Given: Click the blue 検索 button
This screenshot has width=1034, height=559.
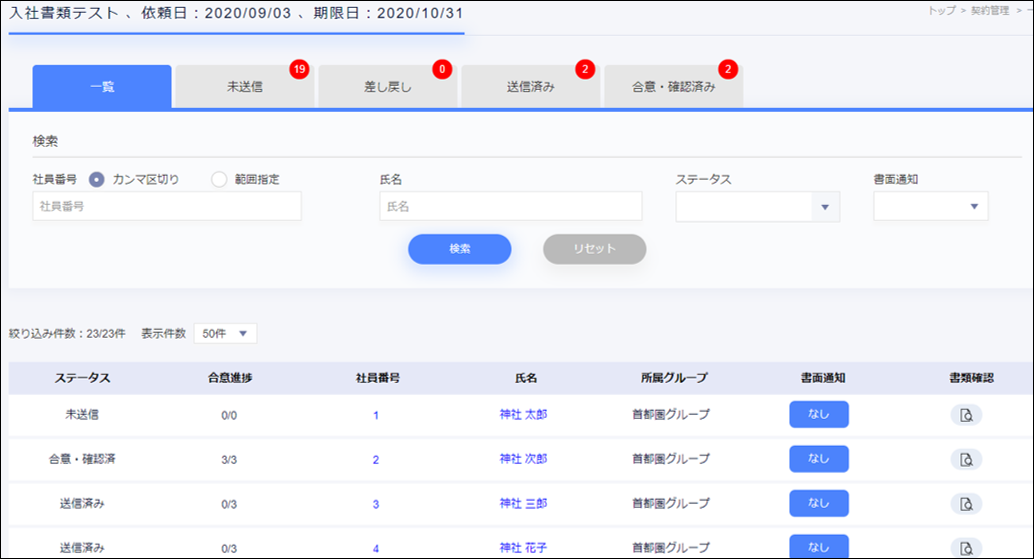Looking at the screenshot, I should tap(460, 249).
